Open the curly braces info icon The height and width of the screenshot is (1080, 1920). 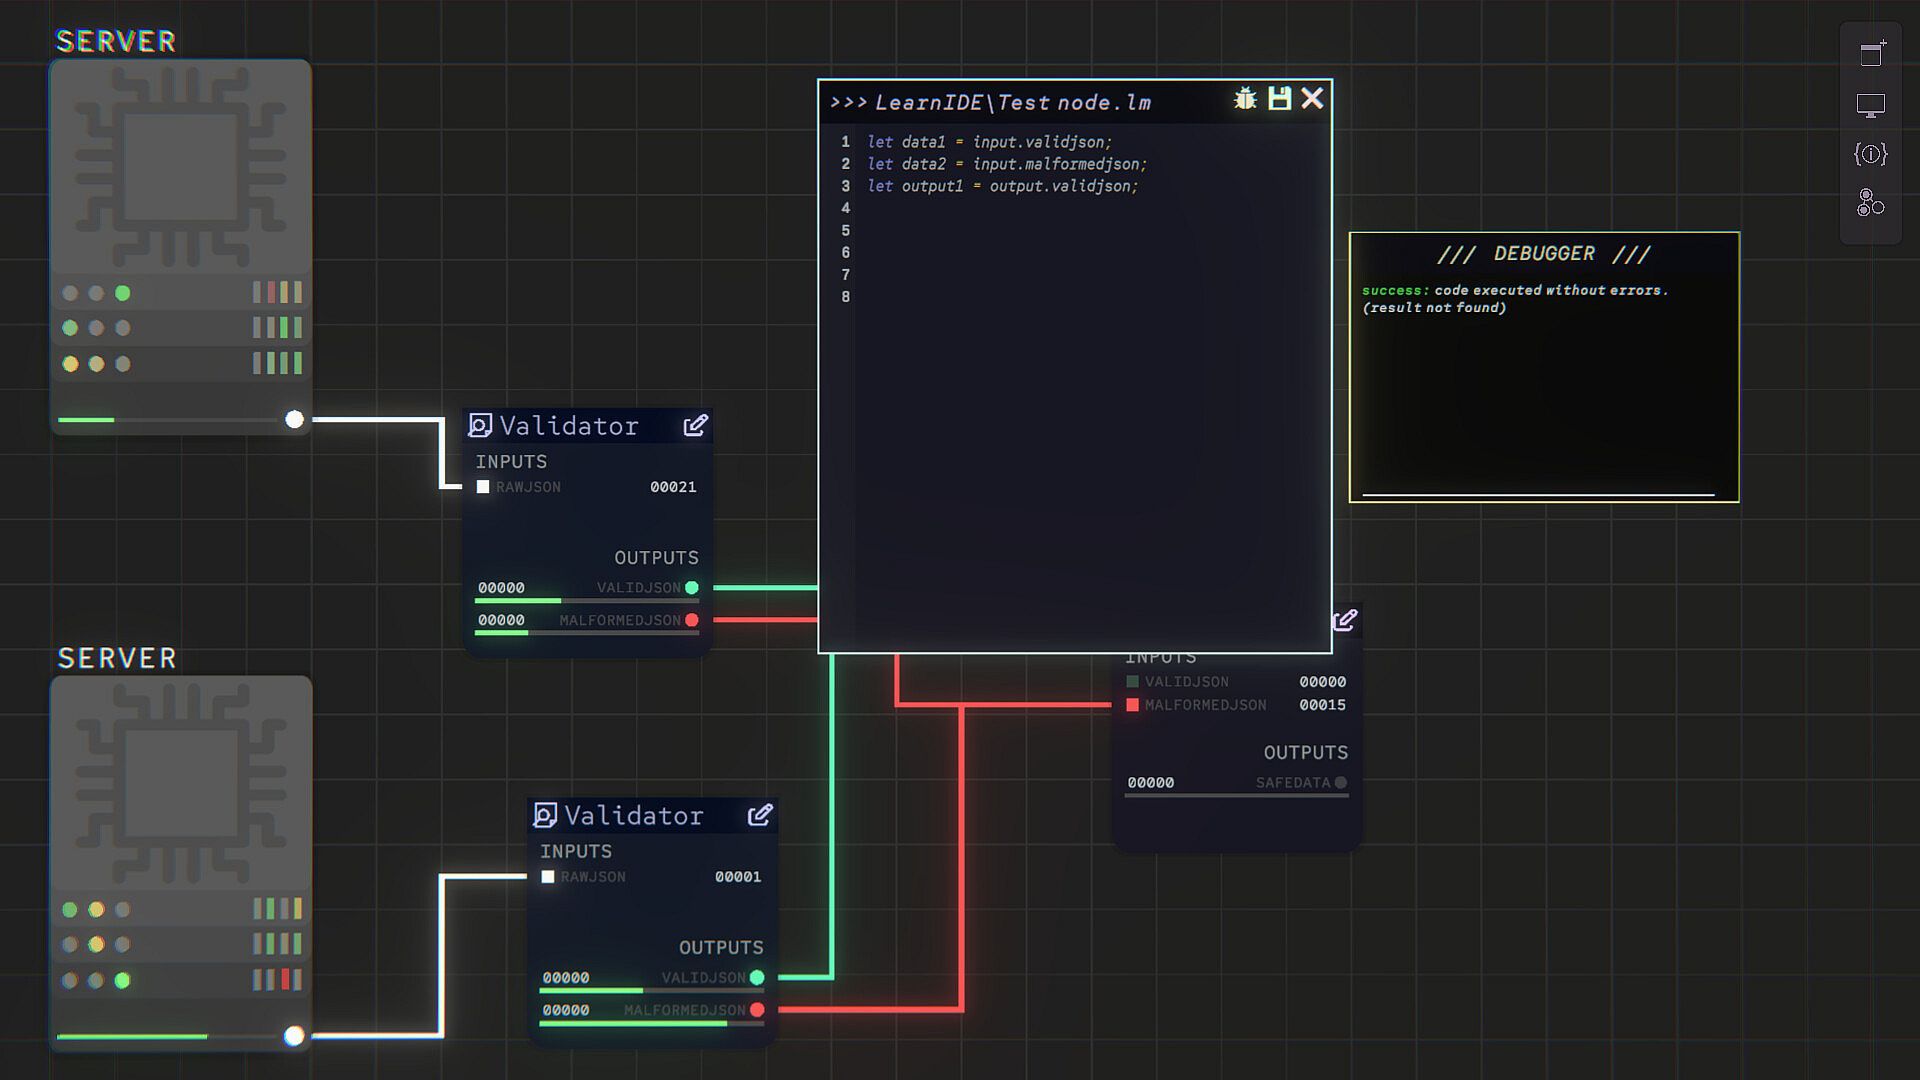(x=1871, y=154)
